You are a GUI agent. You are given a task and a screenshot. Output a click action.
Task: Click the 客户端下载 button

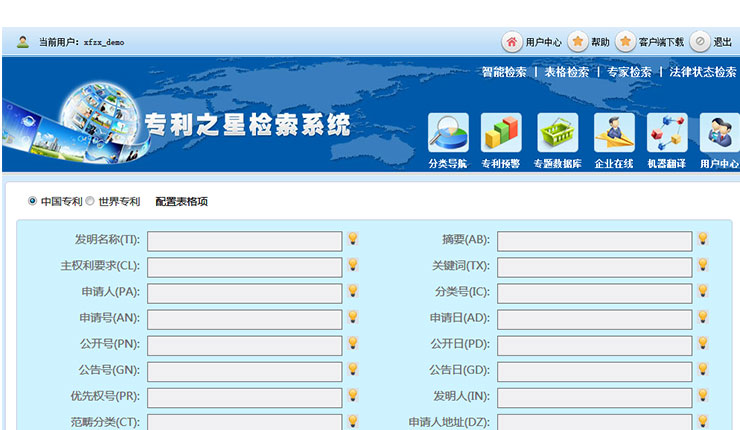(650, 42)
